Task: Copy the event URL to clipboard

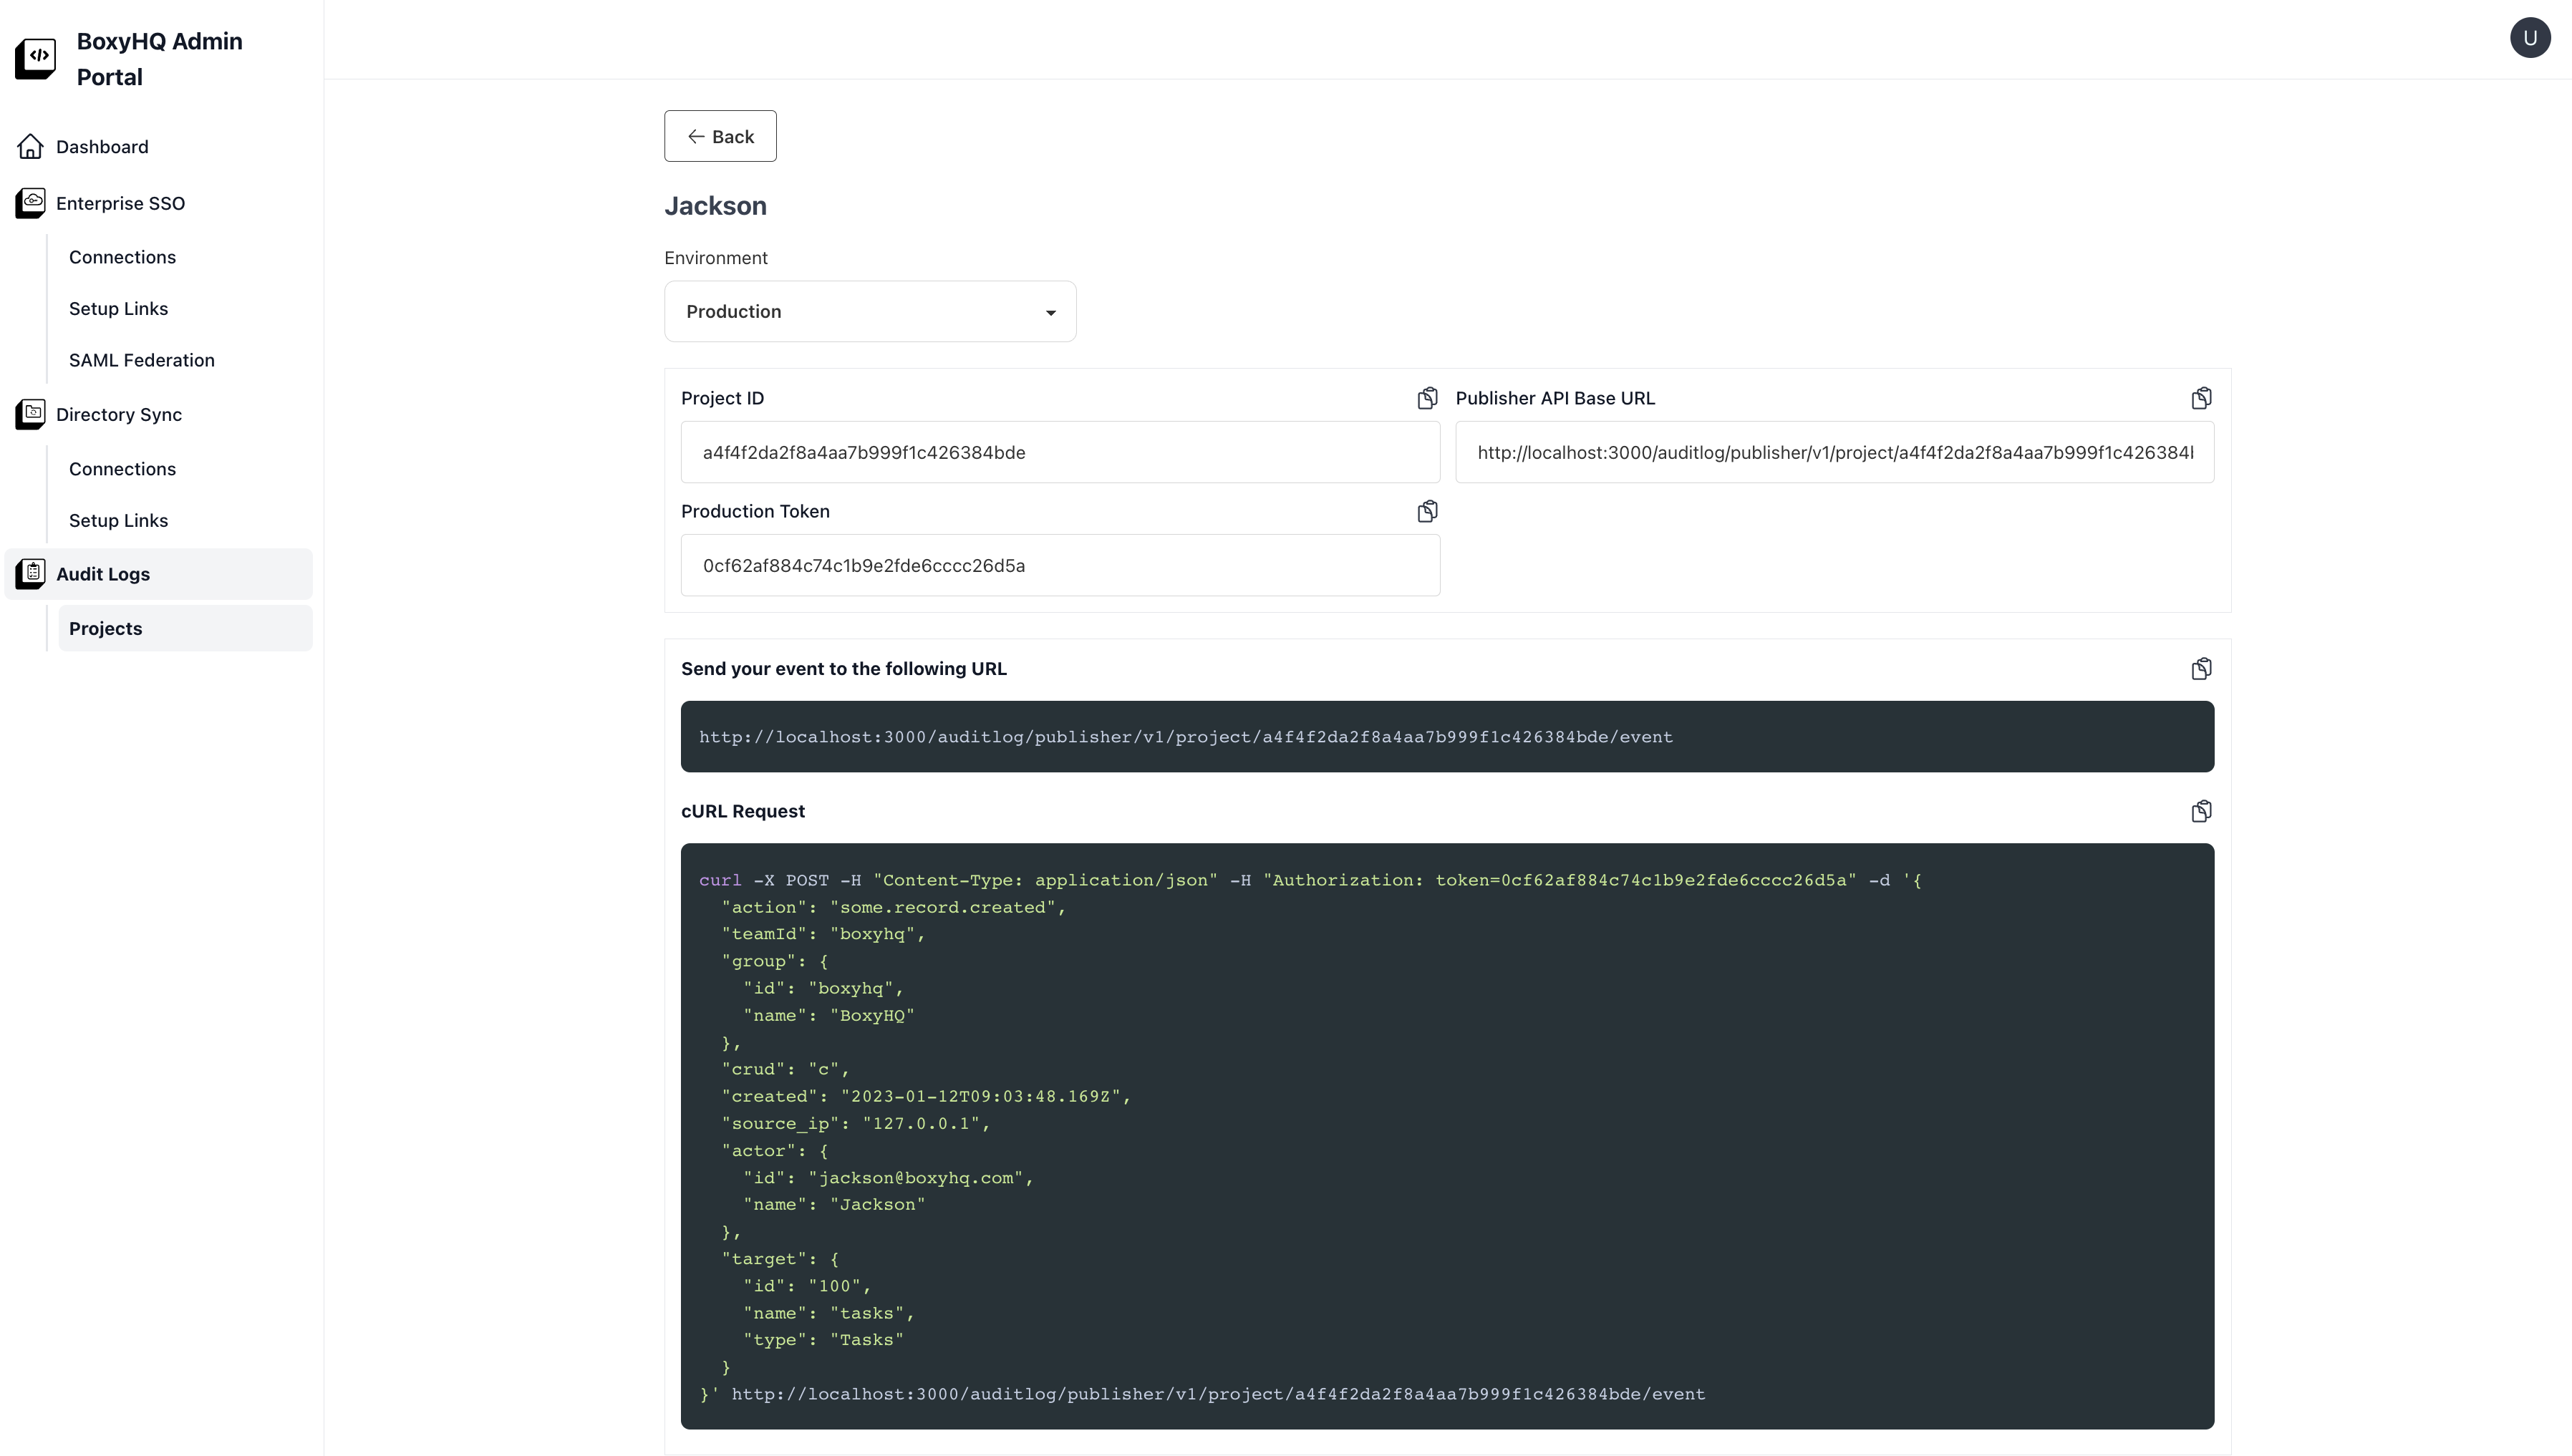Action: tap(2201, 668)
